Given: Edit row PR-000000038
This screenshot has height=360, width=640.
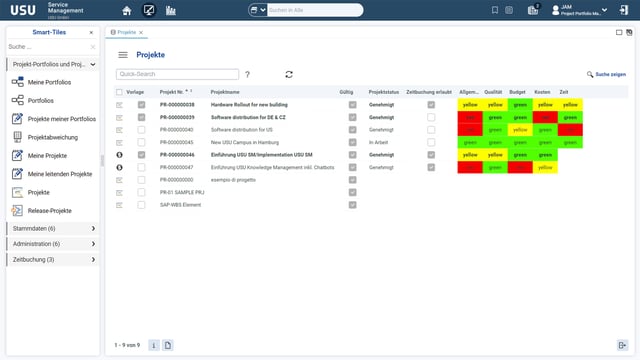Looking at the screenshot, I should tap(119, 105).
